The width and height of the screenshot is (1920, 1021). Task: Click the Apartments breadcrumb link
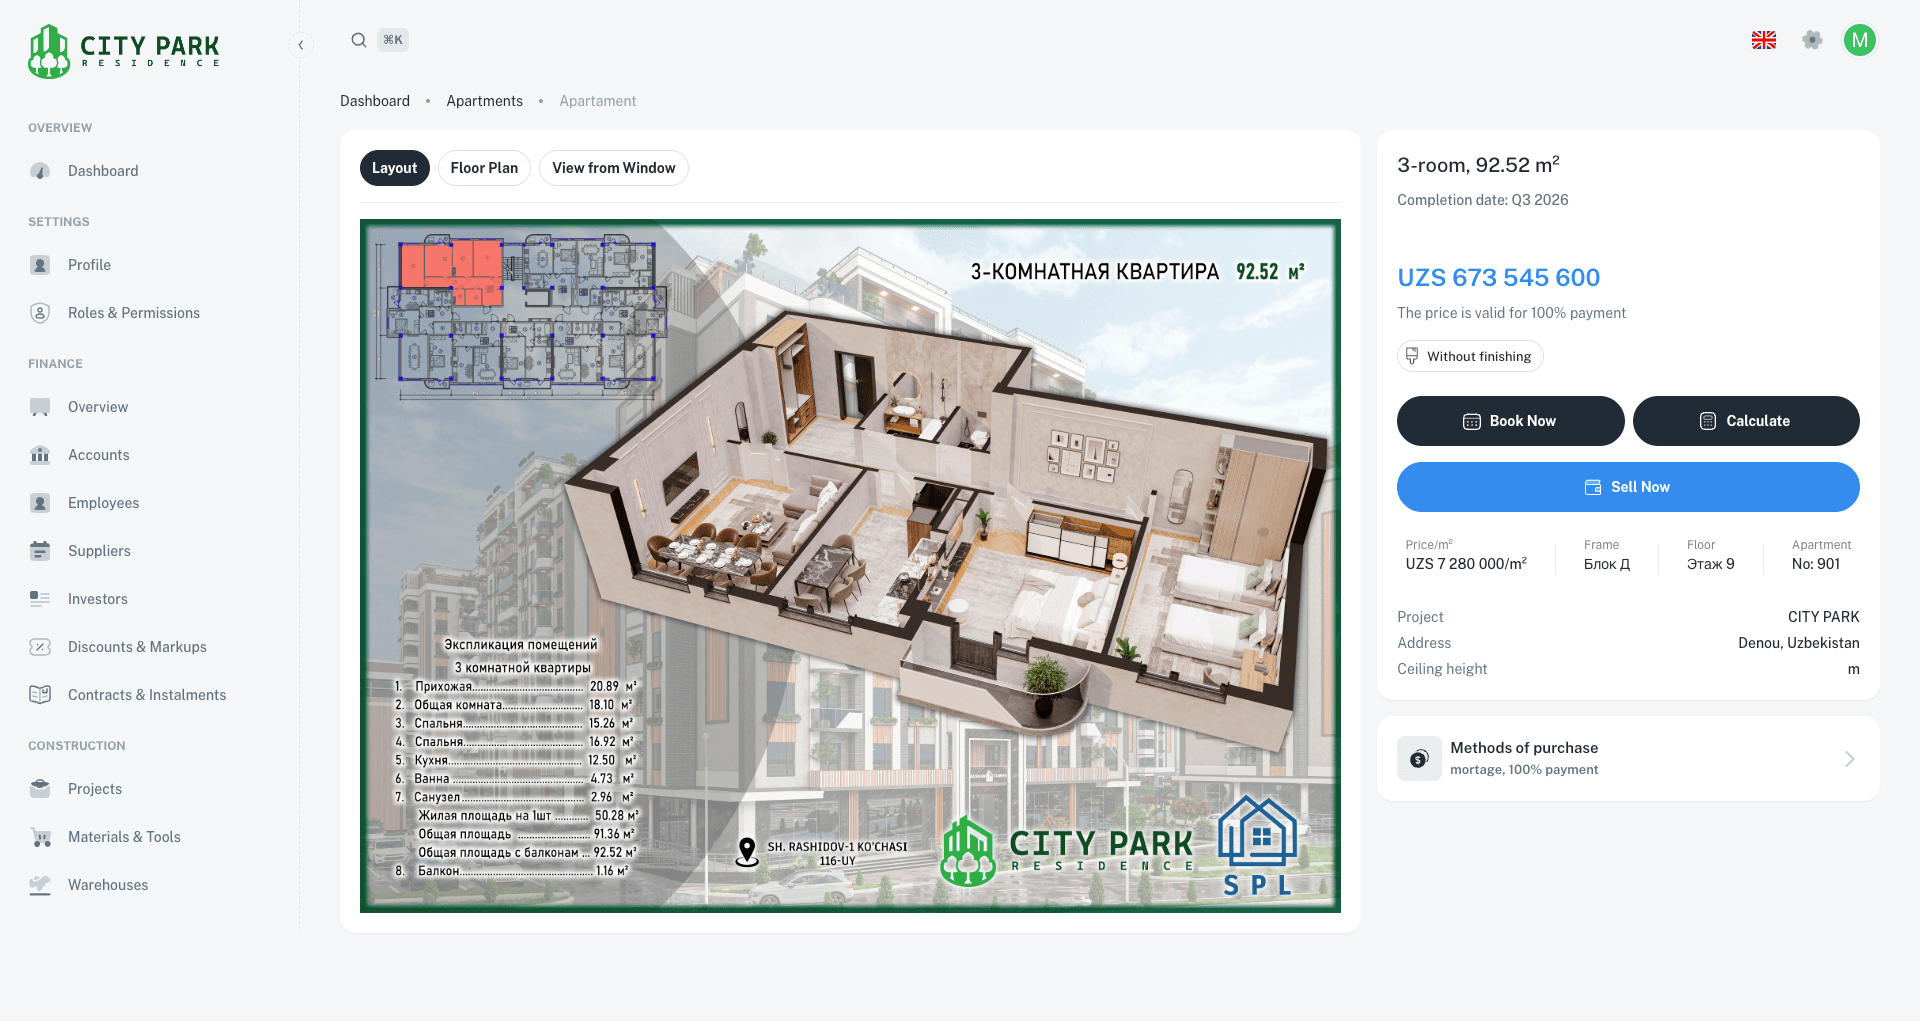tap(484, 101)
